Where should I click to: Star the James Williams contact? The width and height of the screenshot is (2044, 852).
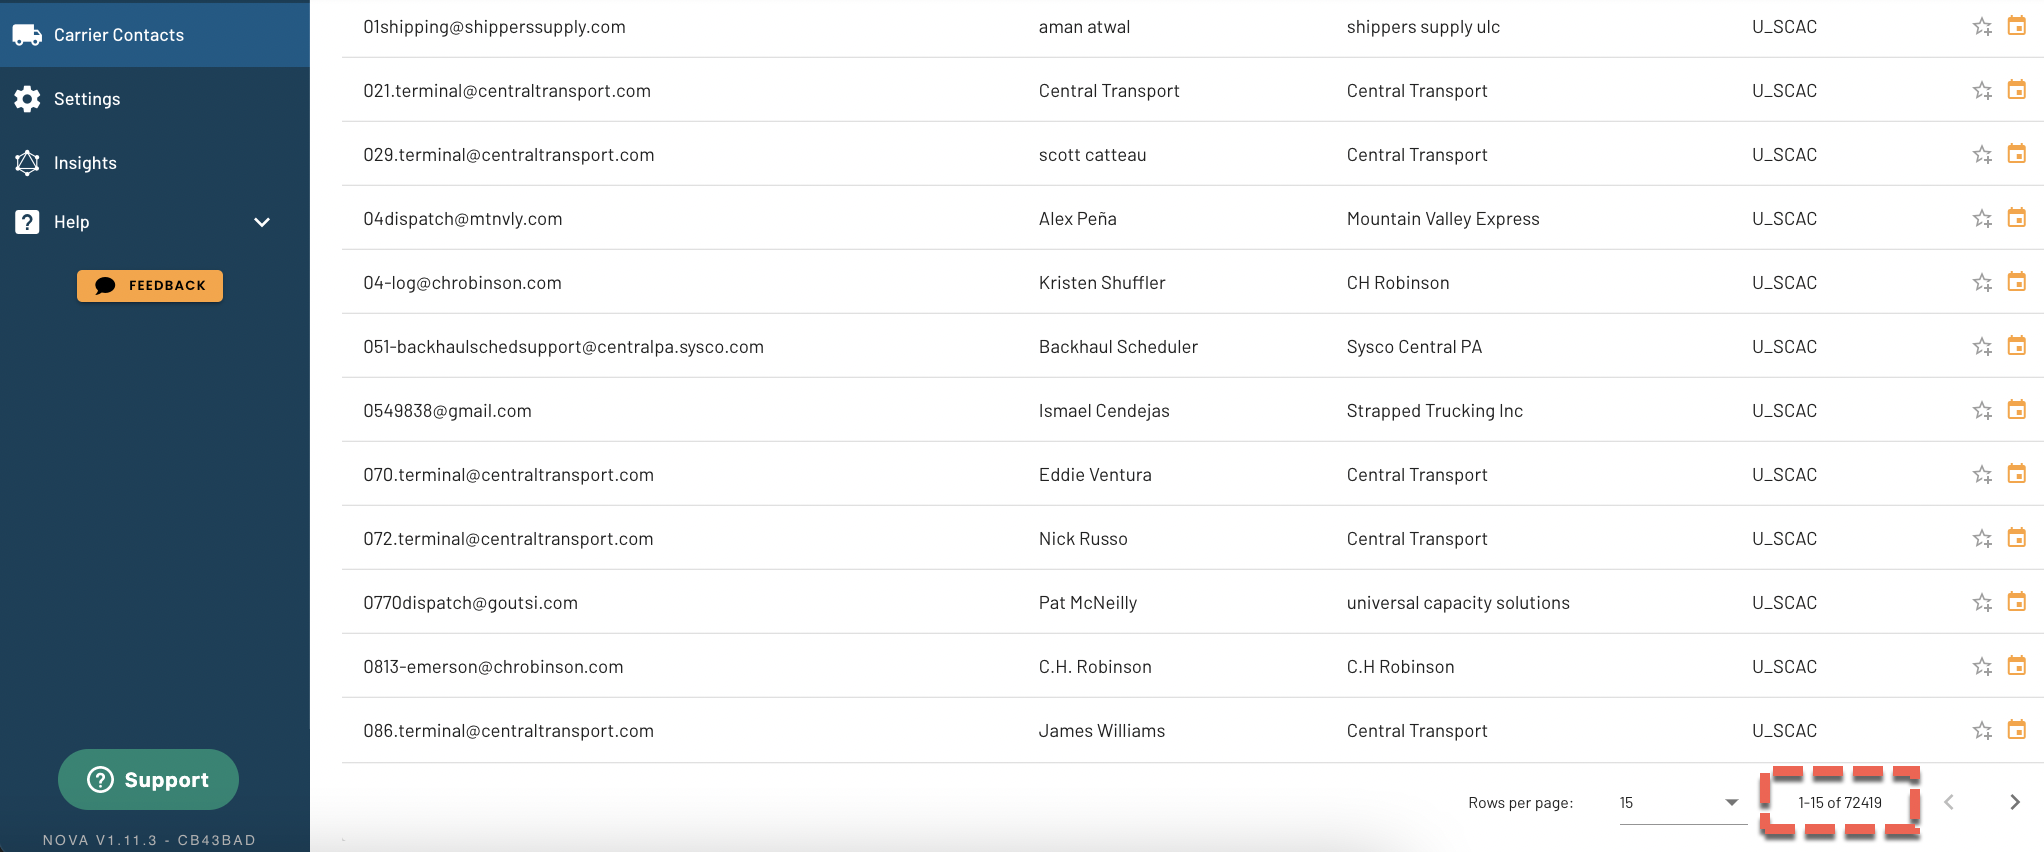click(x=1982, y=731)
